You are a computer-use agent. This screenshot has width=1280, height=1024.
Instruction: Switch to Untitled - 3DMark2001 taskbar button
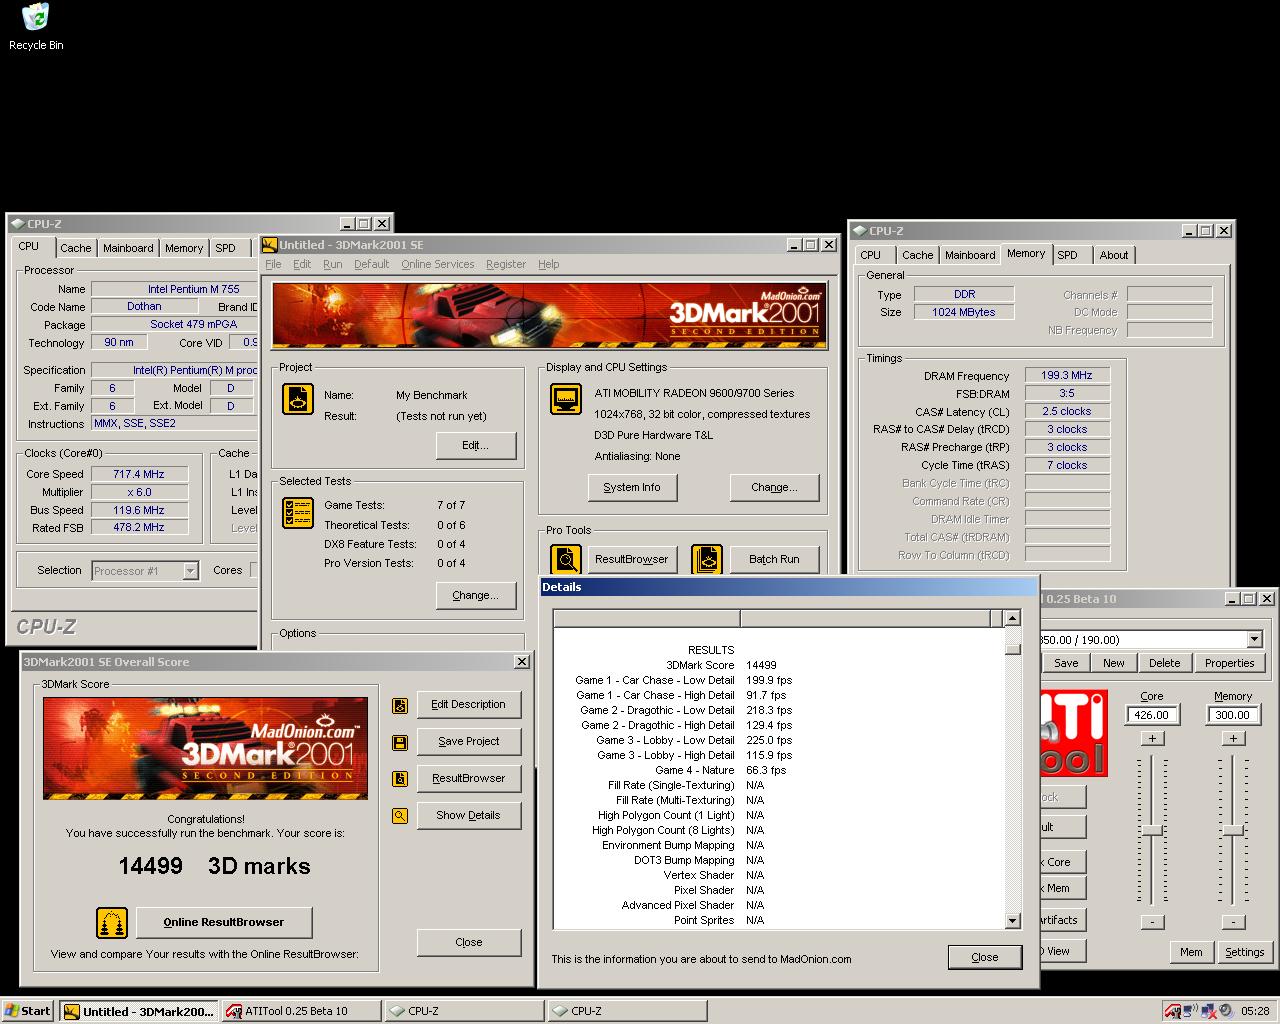(x=138, y=1011)
